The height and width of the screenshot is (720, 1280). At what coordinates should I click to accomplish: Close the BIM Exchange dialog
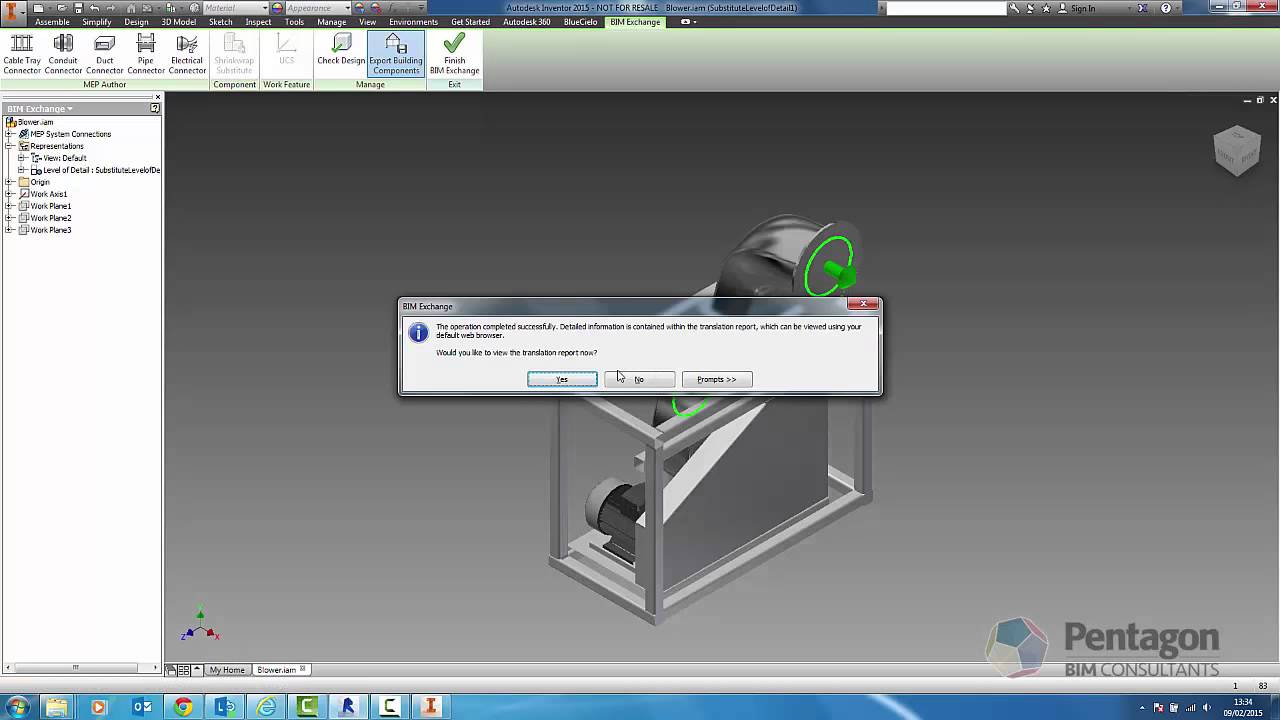tap(863, 304)
